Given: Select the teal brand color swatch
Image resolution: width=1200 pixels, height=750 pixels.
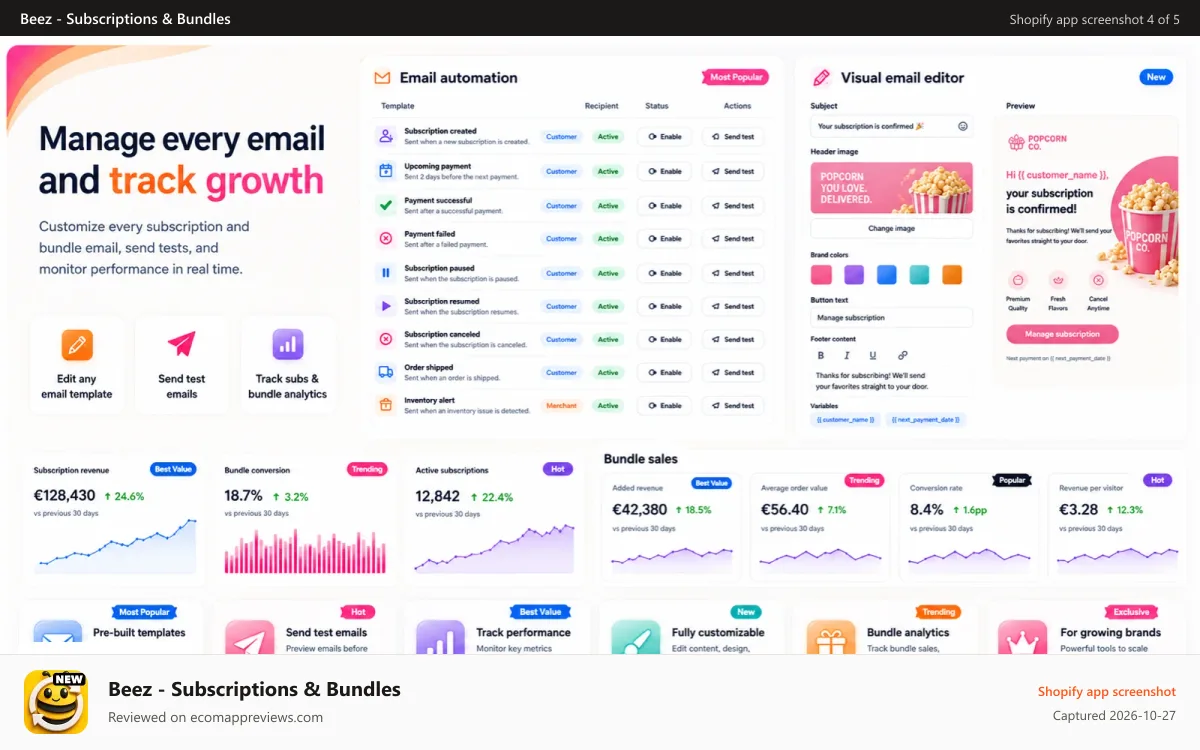Looking at the screenshot, I should (x=919, y=275).
